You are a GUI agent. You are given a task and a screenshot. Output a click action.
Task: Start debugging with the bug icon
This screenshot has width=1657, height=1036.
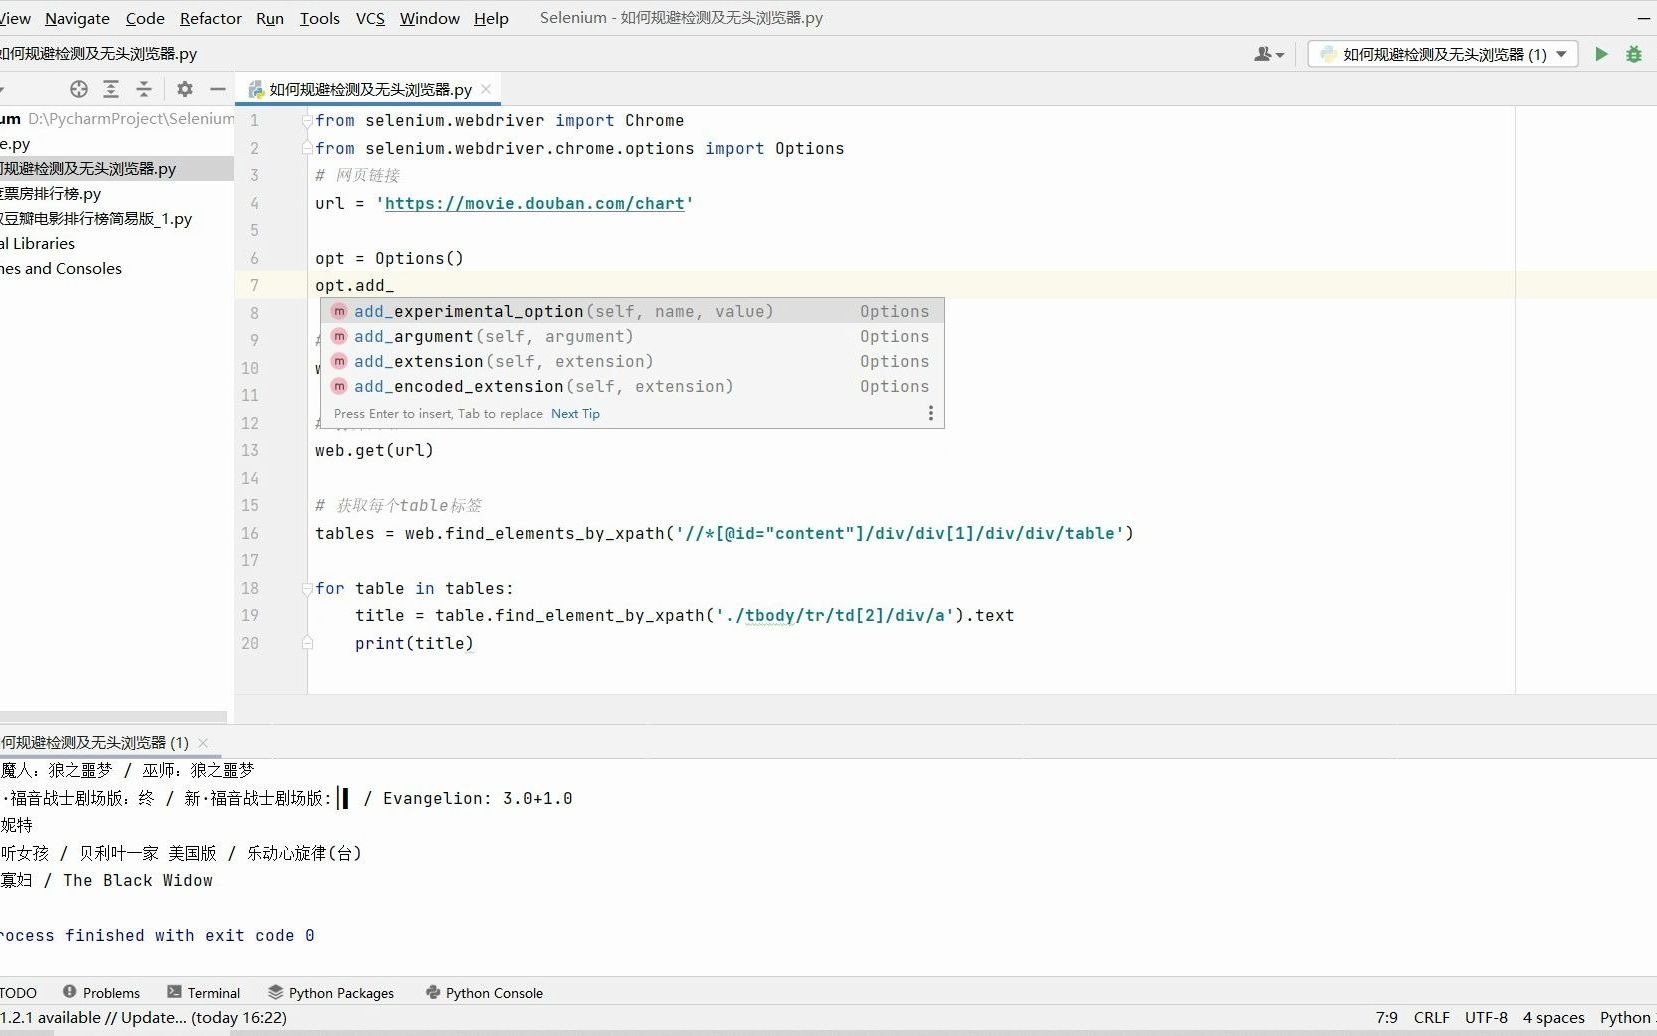click(1634, 54)
